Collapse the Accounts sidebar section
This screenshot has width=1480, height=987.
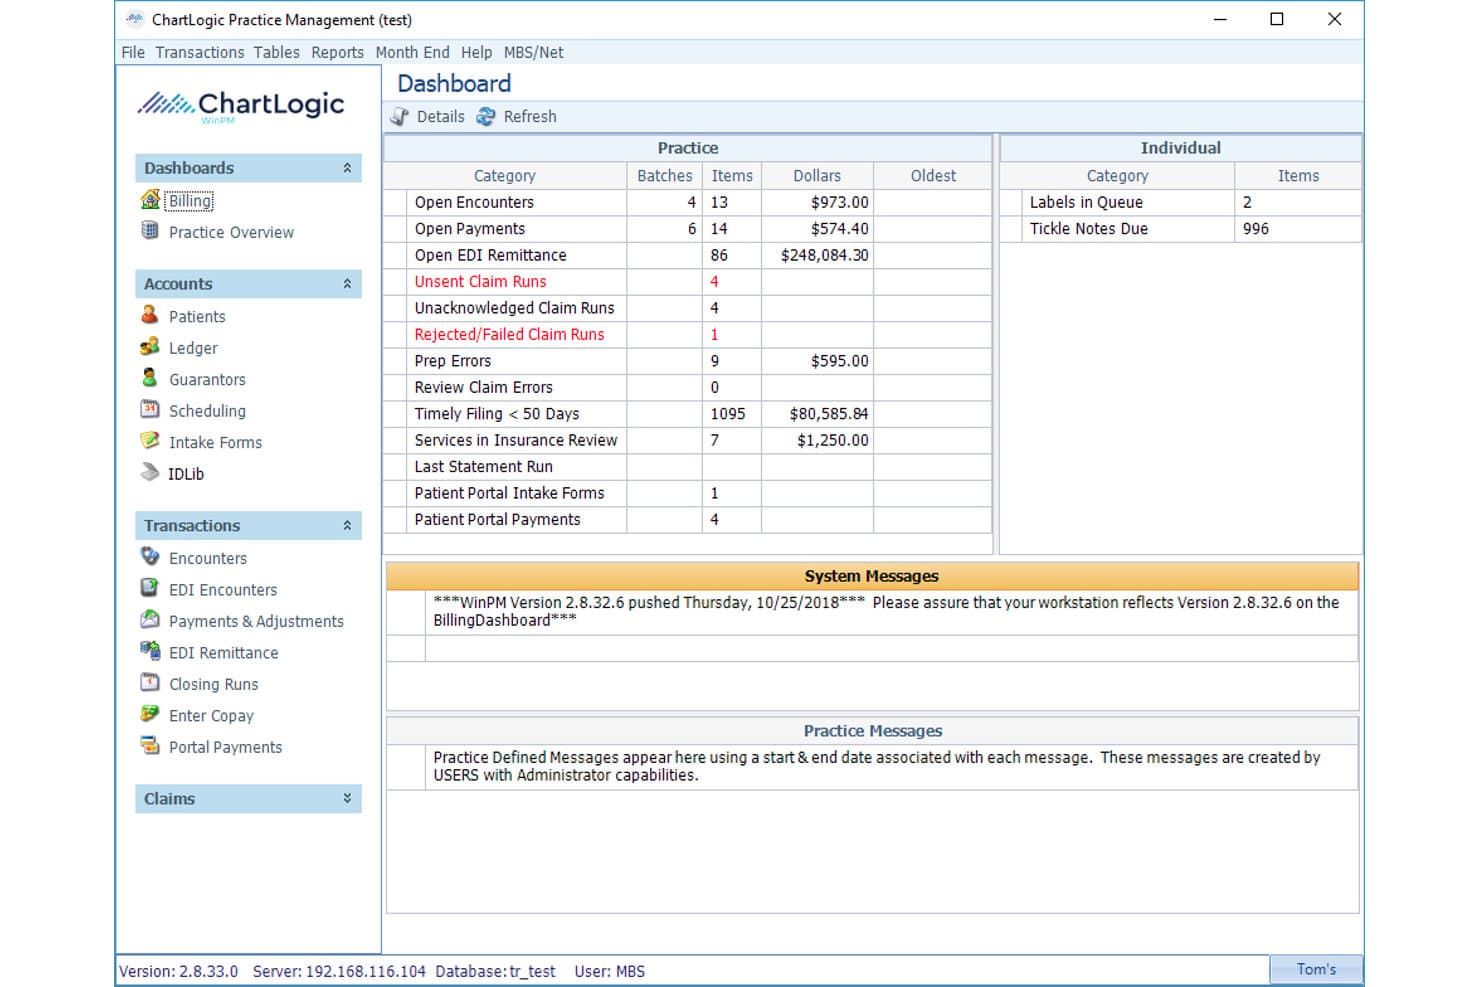pyautogui.click(x=347, y=284)
